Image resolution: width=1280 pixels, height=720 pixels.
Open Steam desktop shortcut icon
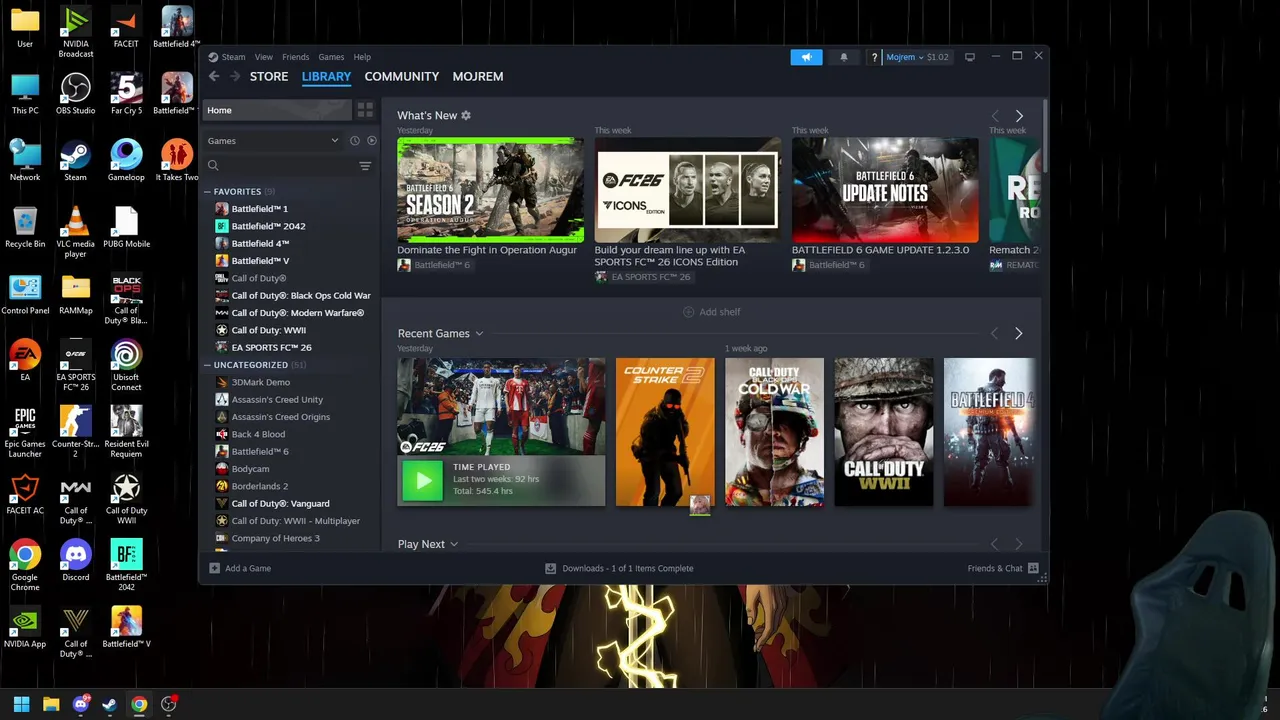pyautogui.click(x=75, y=160)
